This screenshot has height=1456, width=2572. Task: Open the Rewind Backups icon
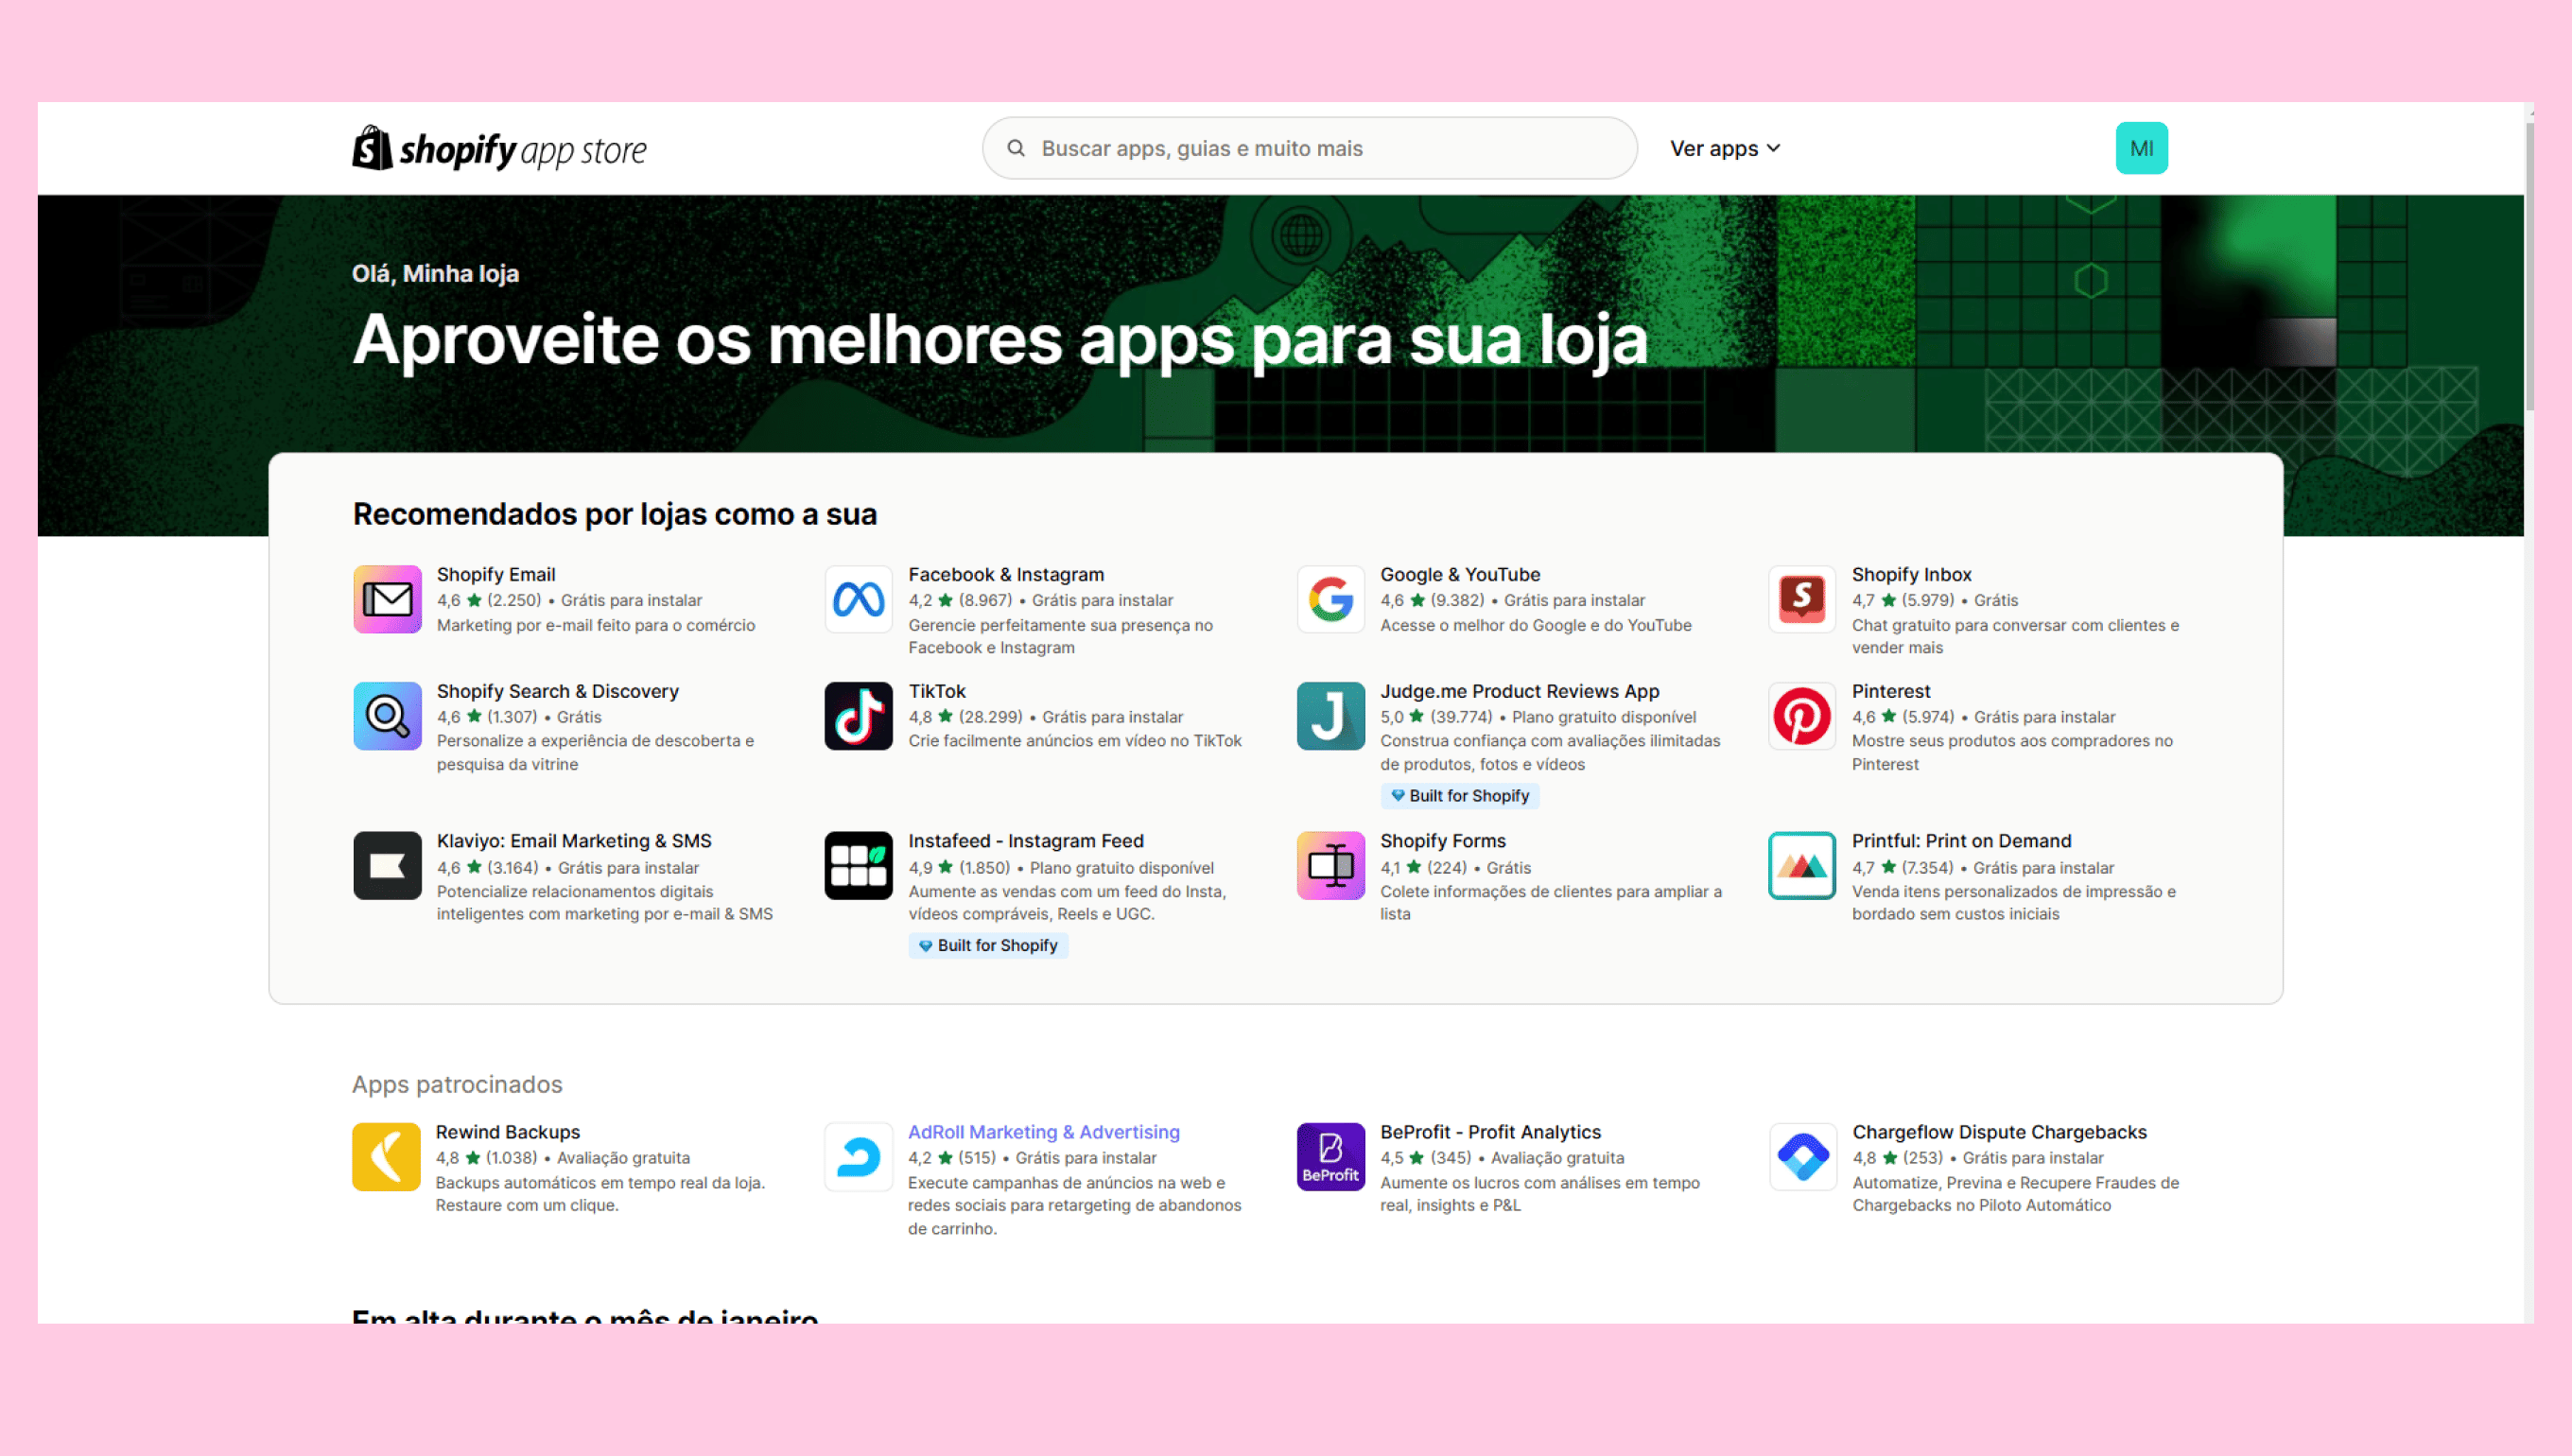tap(386, 1157)
